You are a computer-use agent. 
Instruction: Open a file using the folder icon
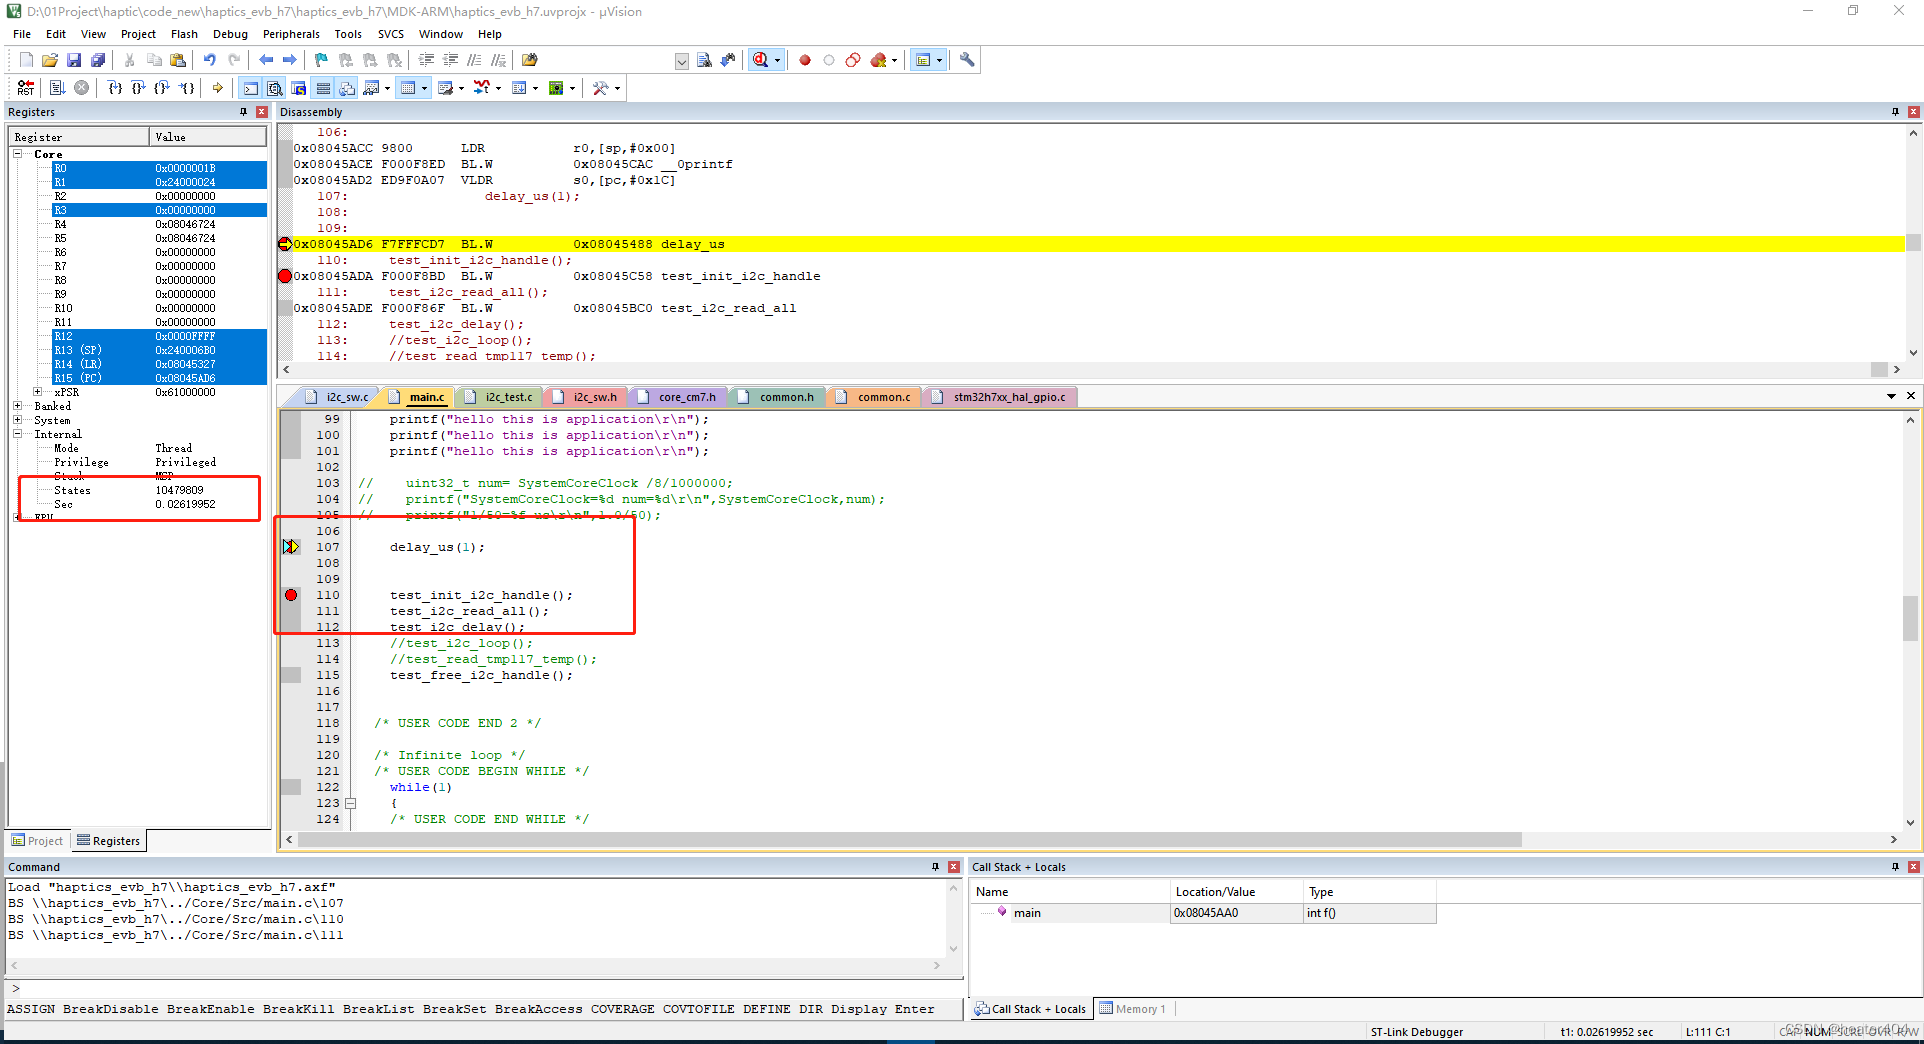coord(50,60)
